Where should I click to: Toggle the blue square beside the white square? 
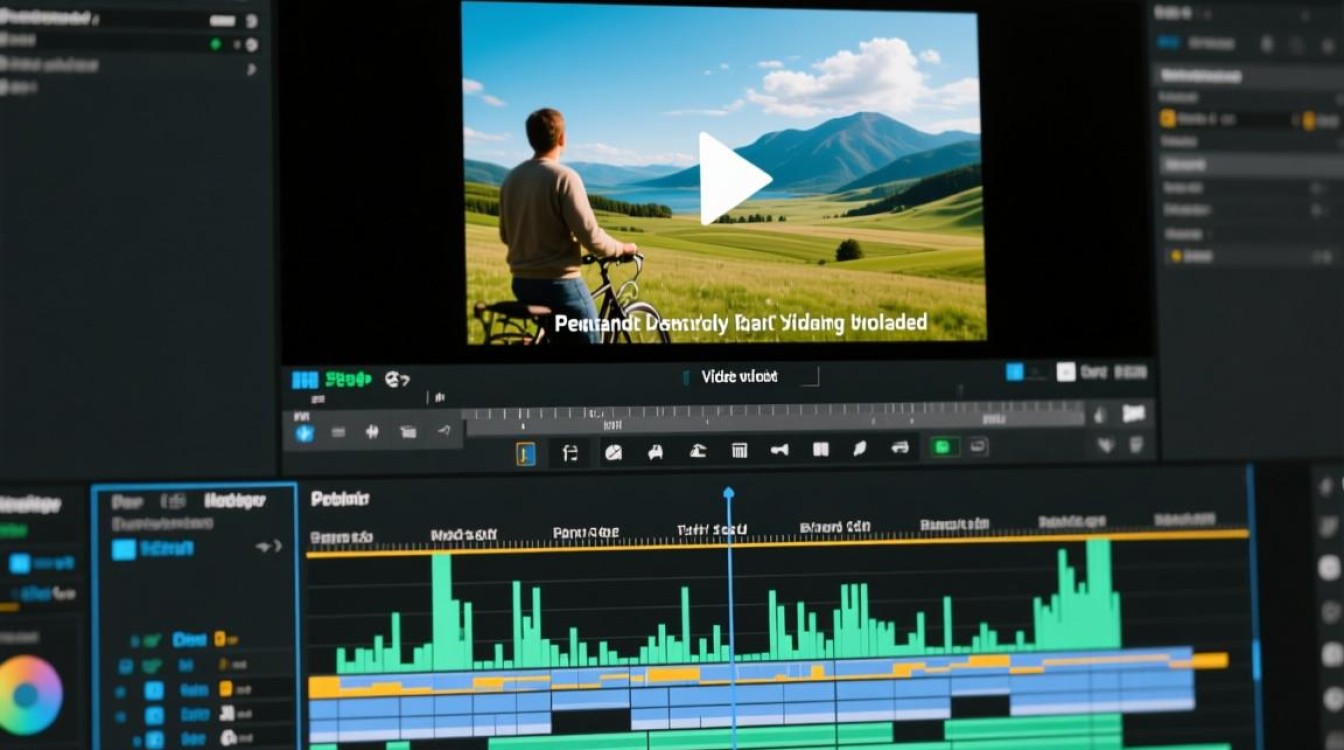click(x=1014, y=372)
